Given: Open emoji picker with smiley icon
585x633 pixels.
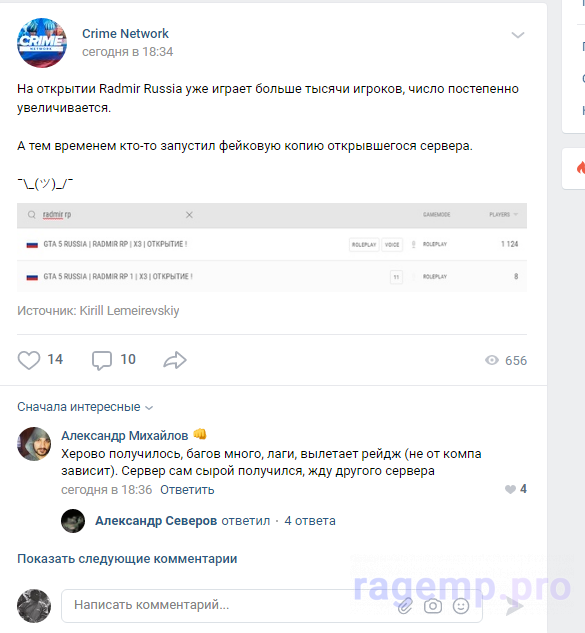Looking at the screenshot, I should pyautogui.click(x=461, y=606).
